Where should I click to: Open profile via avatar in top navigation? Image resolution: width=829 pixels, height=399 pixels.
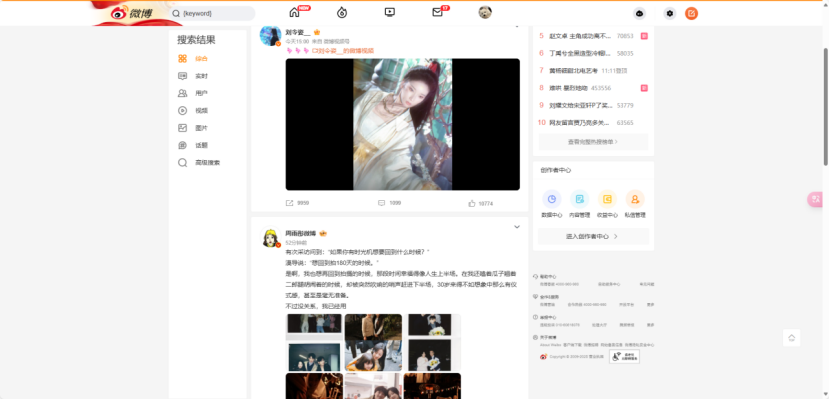click(485, 12)
